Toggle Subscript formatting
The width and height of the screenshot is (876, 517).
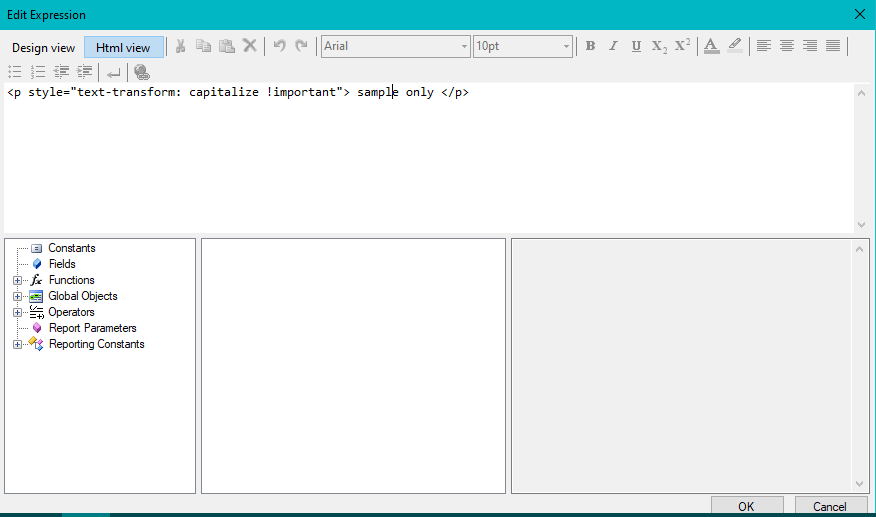(659, 46)
